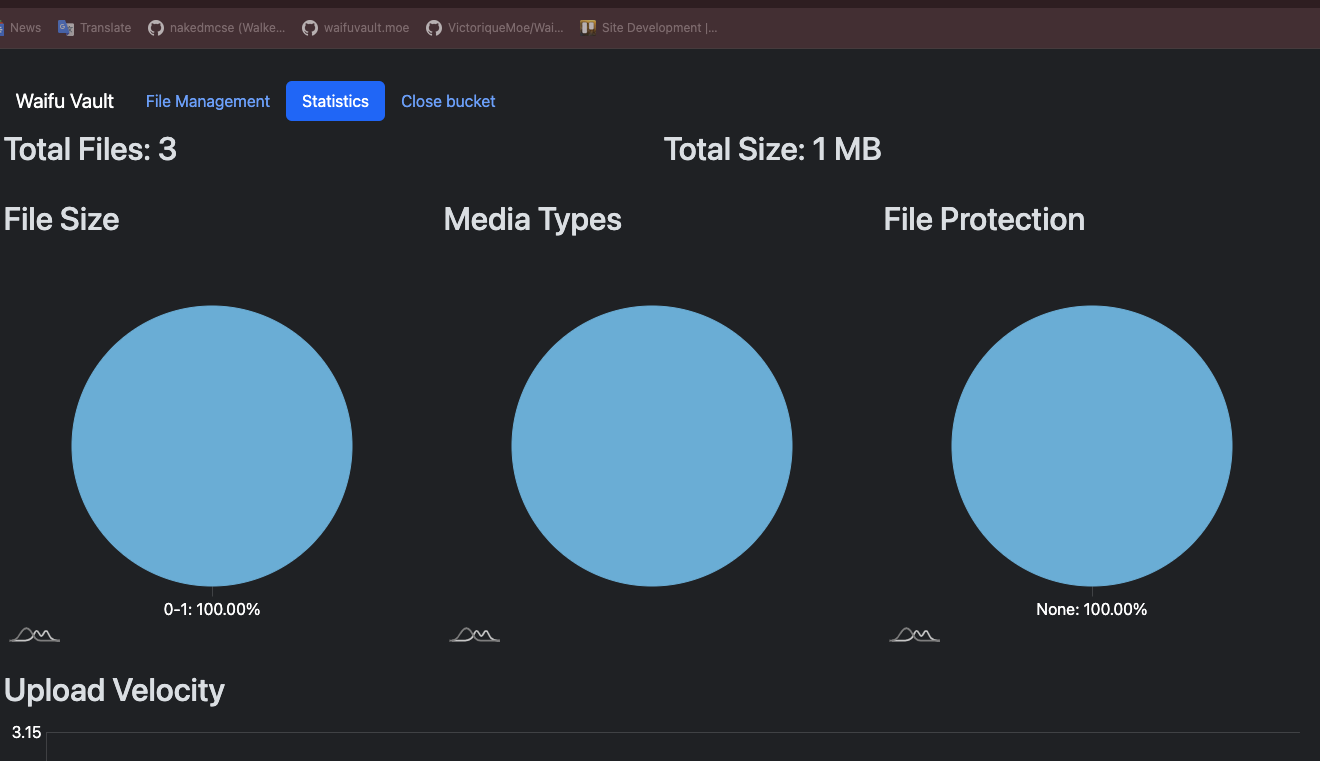Open the Translate bookmark
1320x761 pixels.
95,28
